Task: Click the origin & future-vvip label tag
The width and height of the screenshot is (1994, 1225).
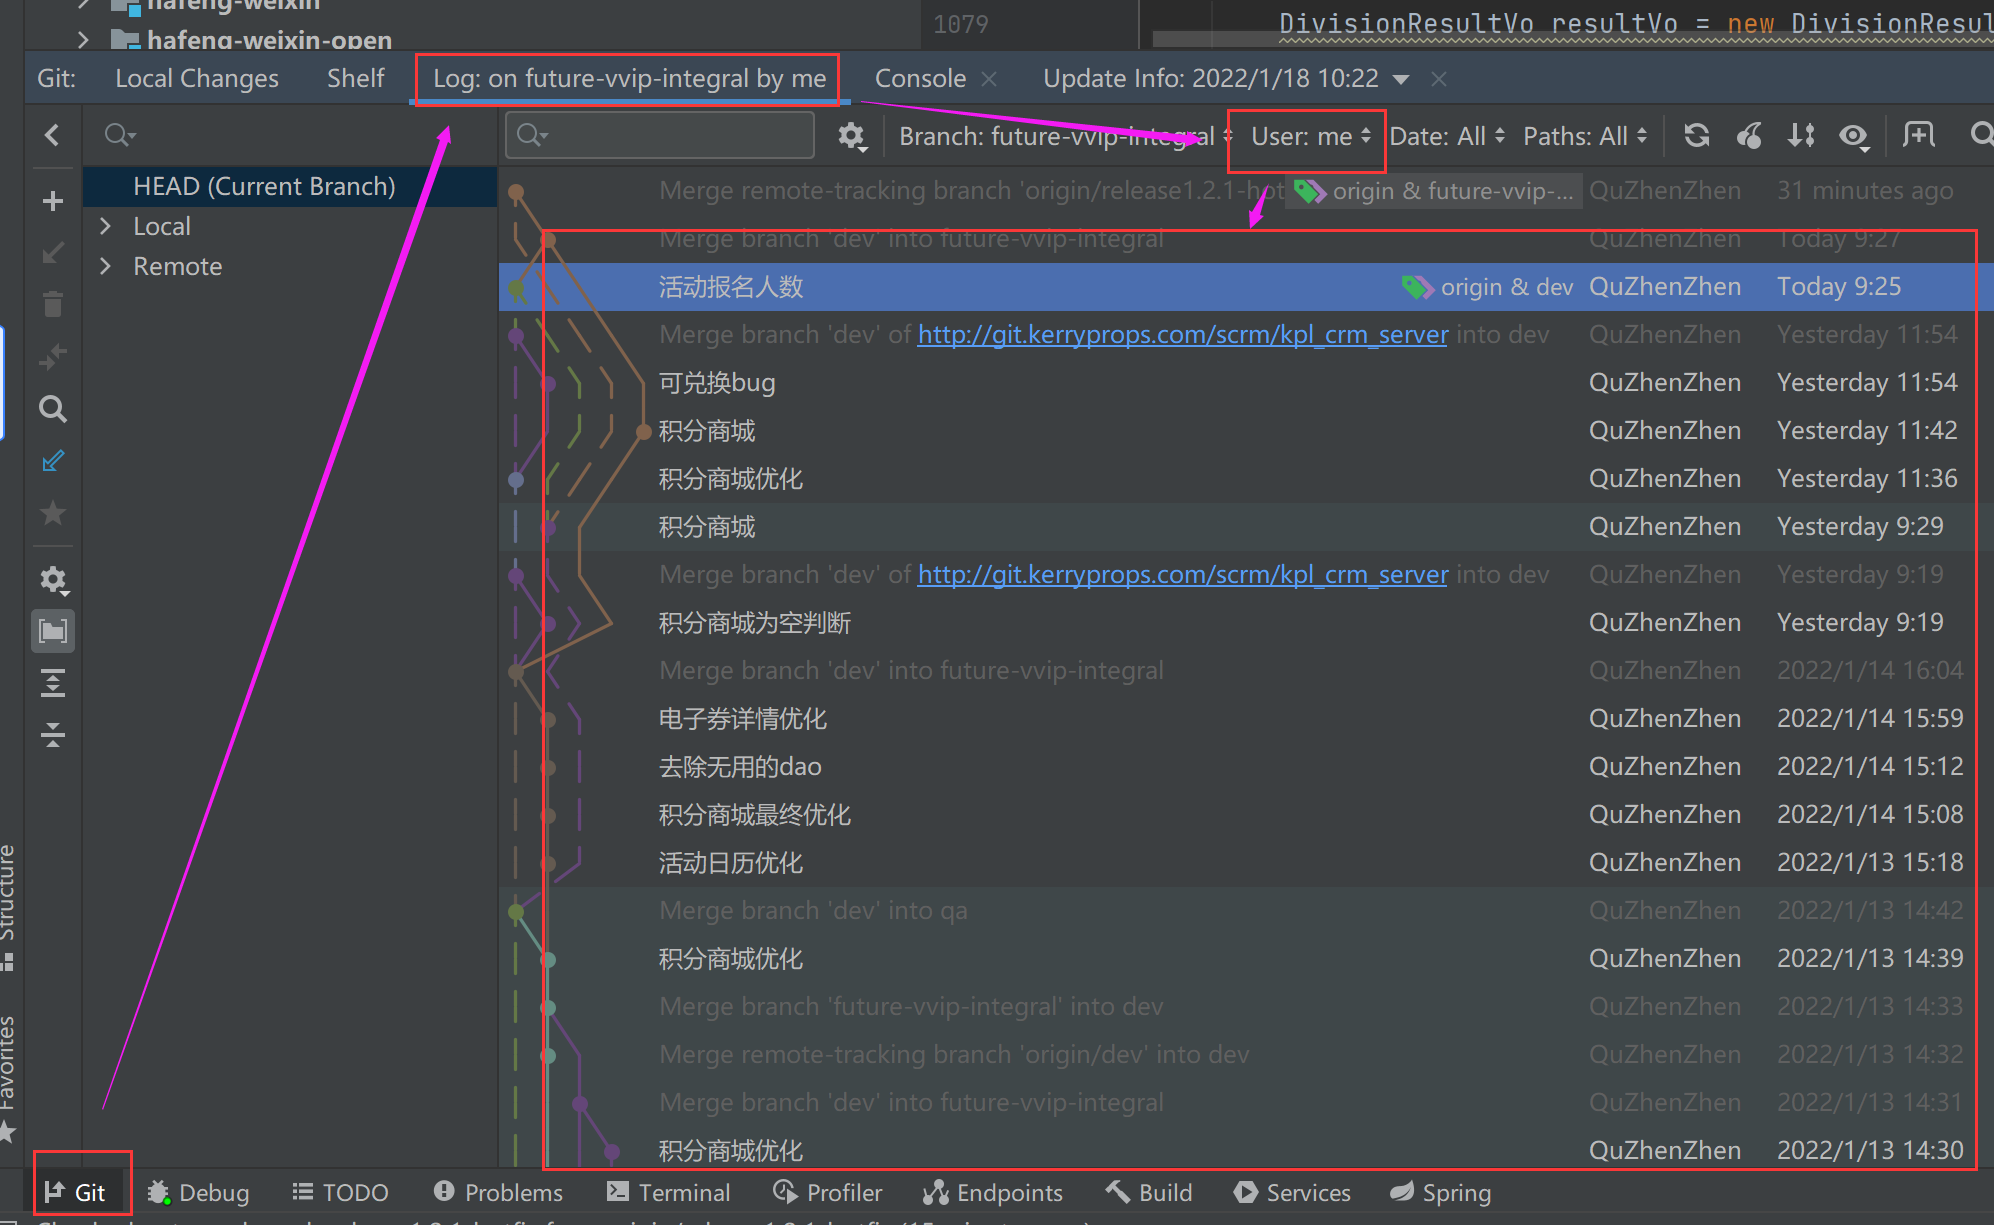Action: (x=1434, y=191)
